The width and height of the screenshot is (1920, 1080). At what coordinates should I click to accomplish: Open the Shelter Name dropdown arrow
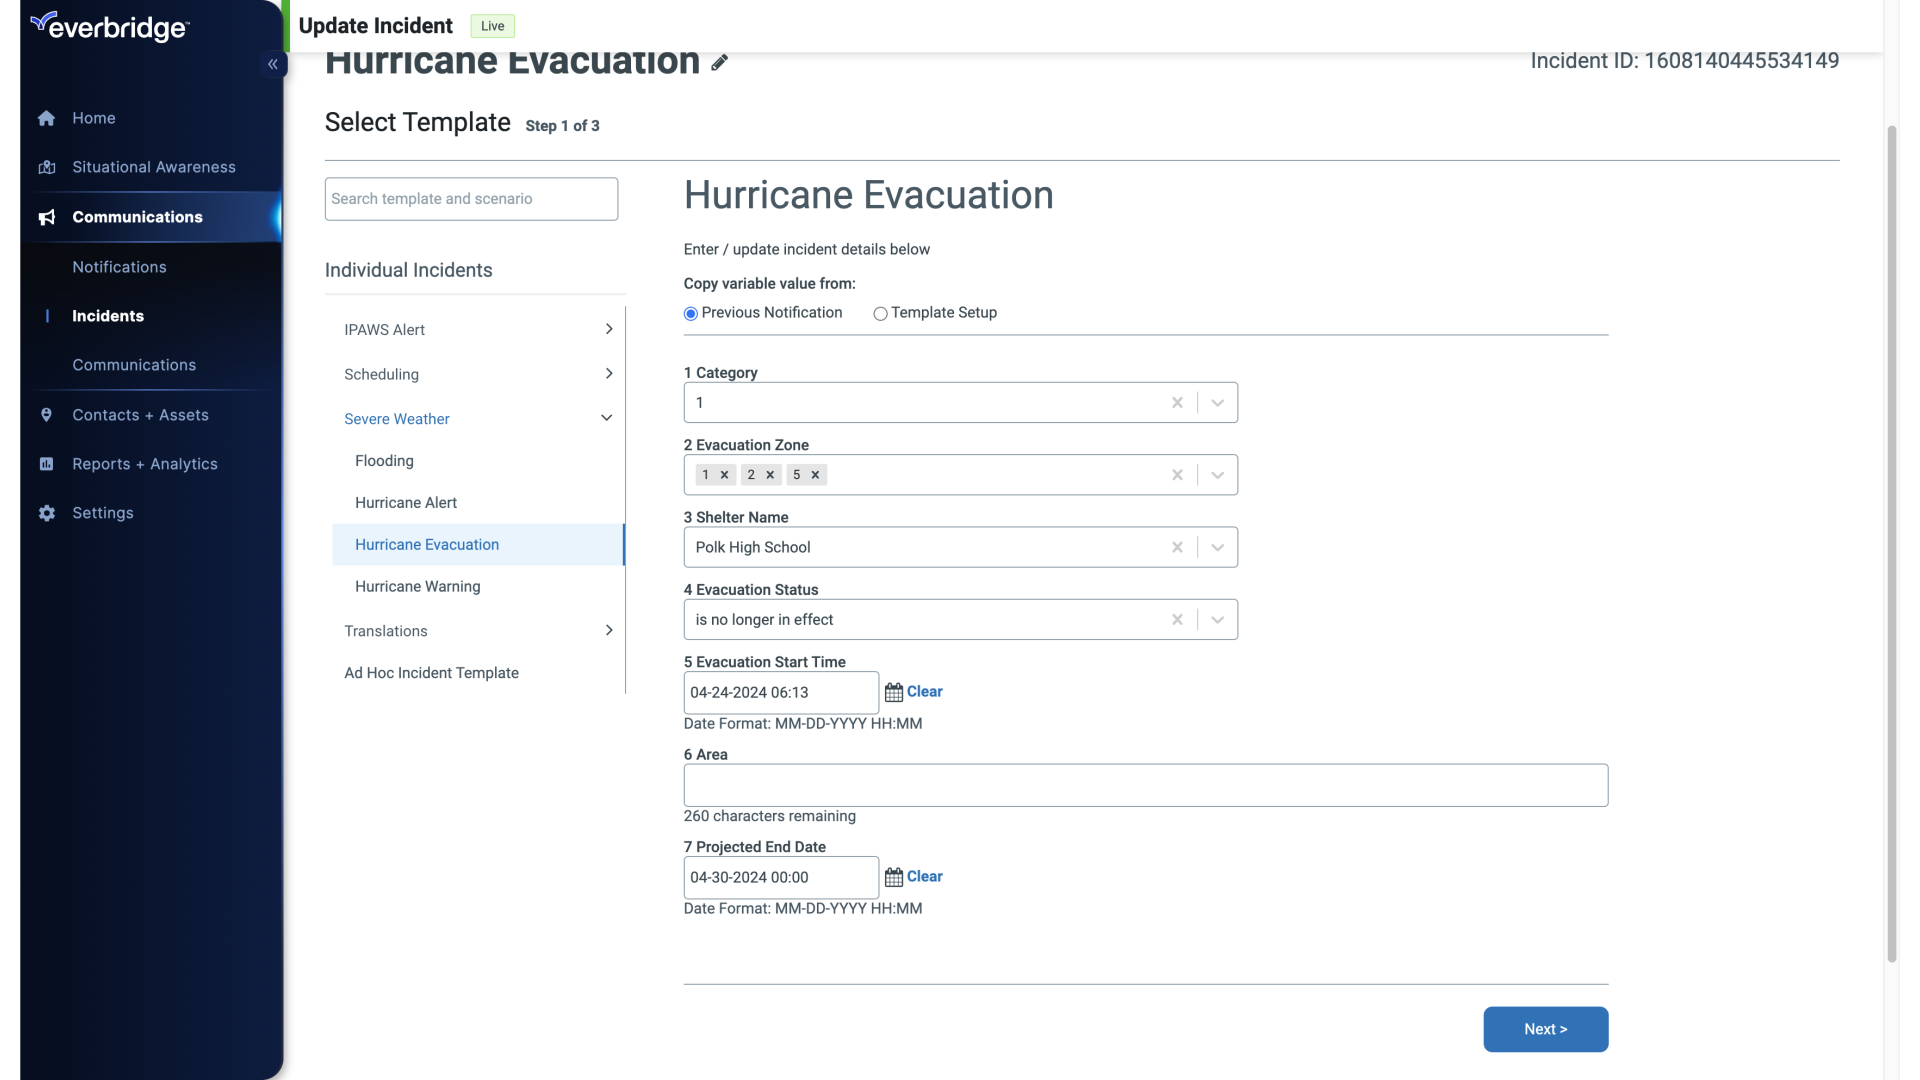(1217, 547)
